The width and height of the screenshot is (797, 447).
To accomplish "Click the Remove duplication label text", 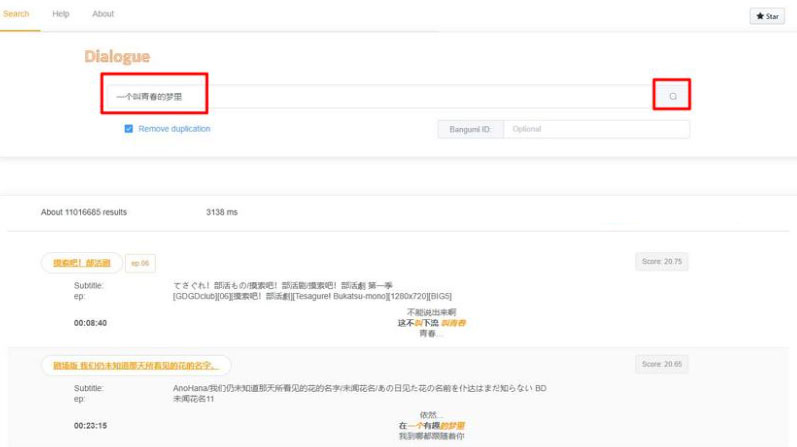I will click(x=174, y=129).
